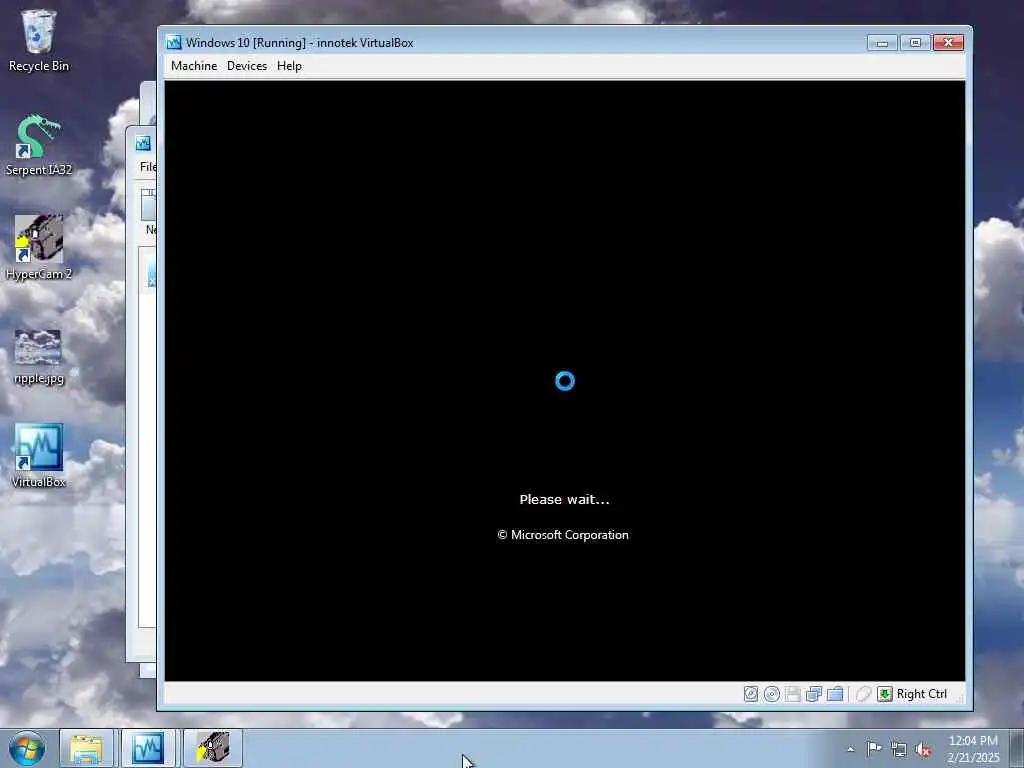This screenshot has width=1024, height=768.
Task: Close the Windows 10 VM window
Action: (x=948, y=43)
